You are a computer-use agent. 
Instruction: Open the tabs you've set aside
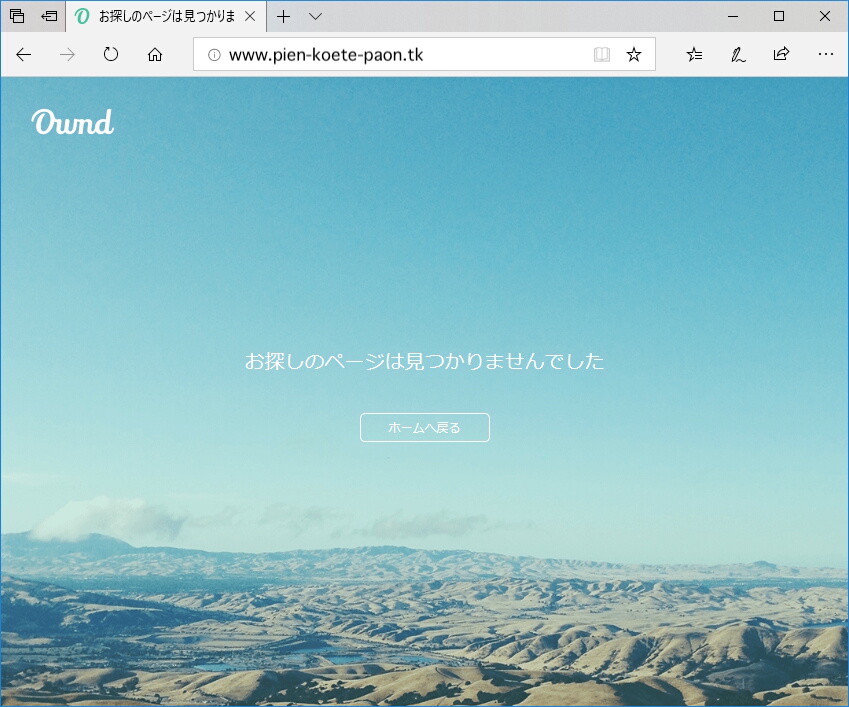coord(17,16)
